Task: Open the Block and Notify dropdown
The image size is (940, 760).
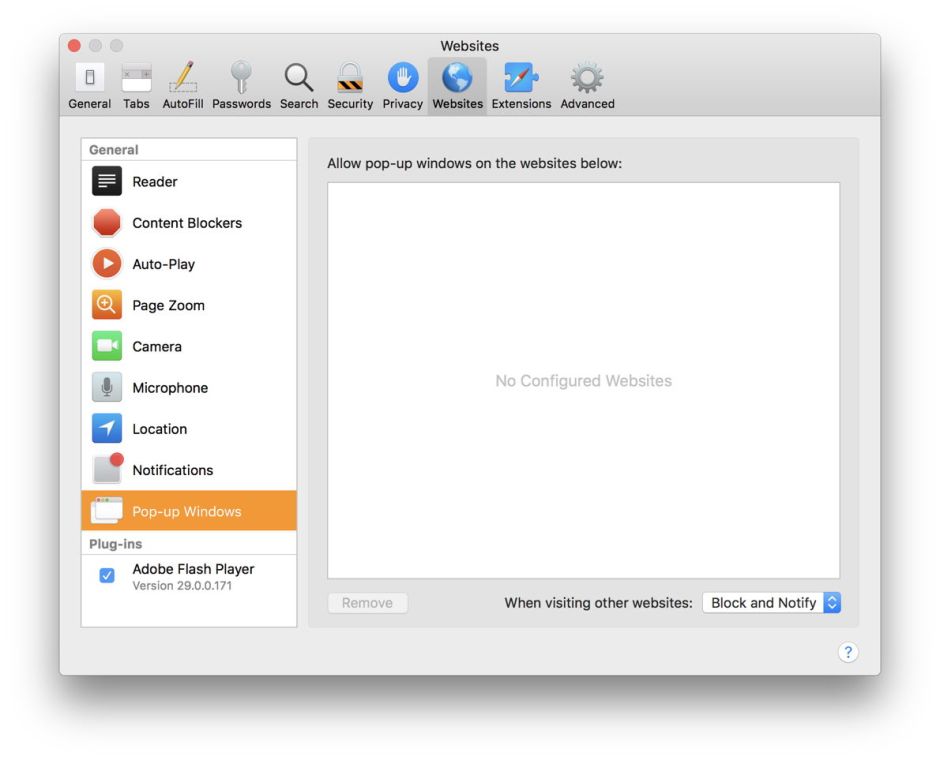Action: [x=771, y=603]
